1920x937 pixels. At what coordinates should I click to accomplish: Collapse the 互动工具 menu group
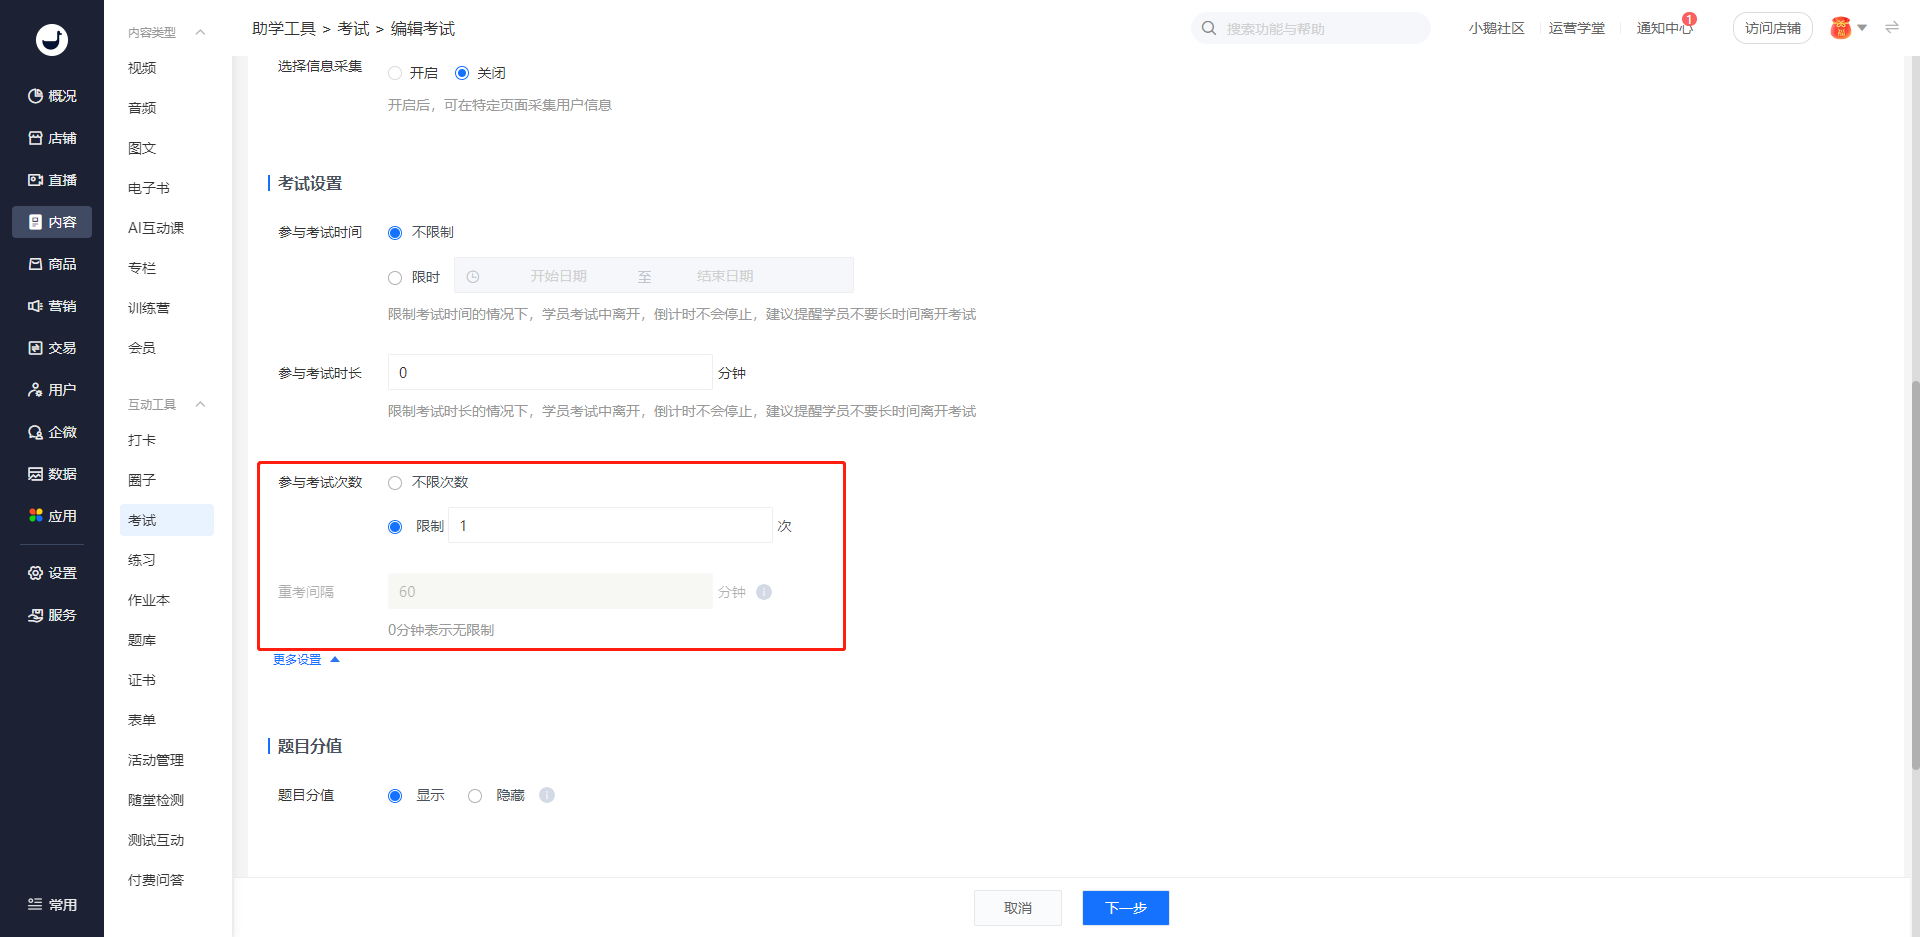click(x=200, y=405)
